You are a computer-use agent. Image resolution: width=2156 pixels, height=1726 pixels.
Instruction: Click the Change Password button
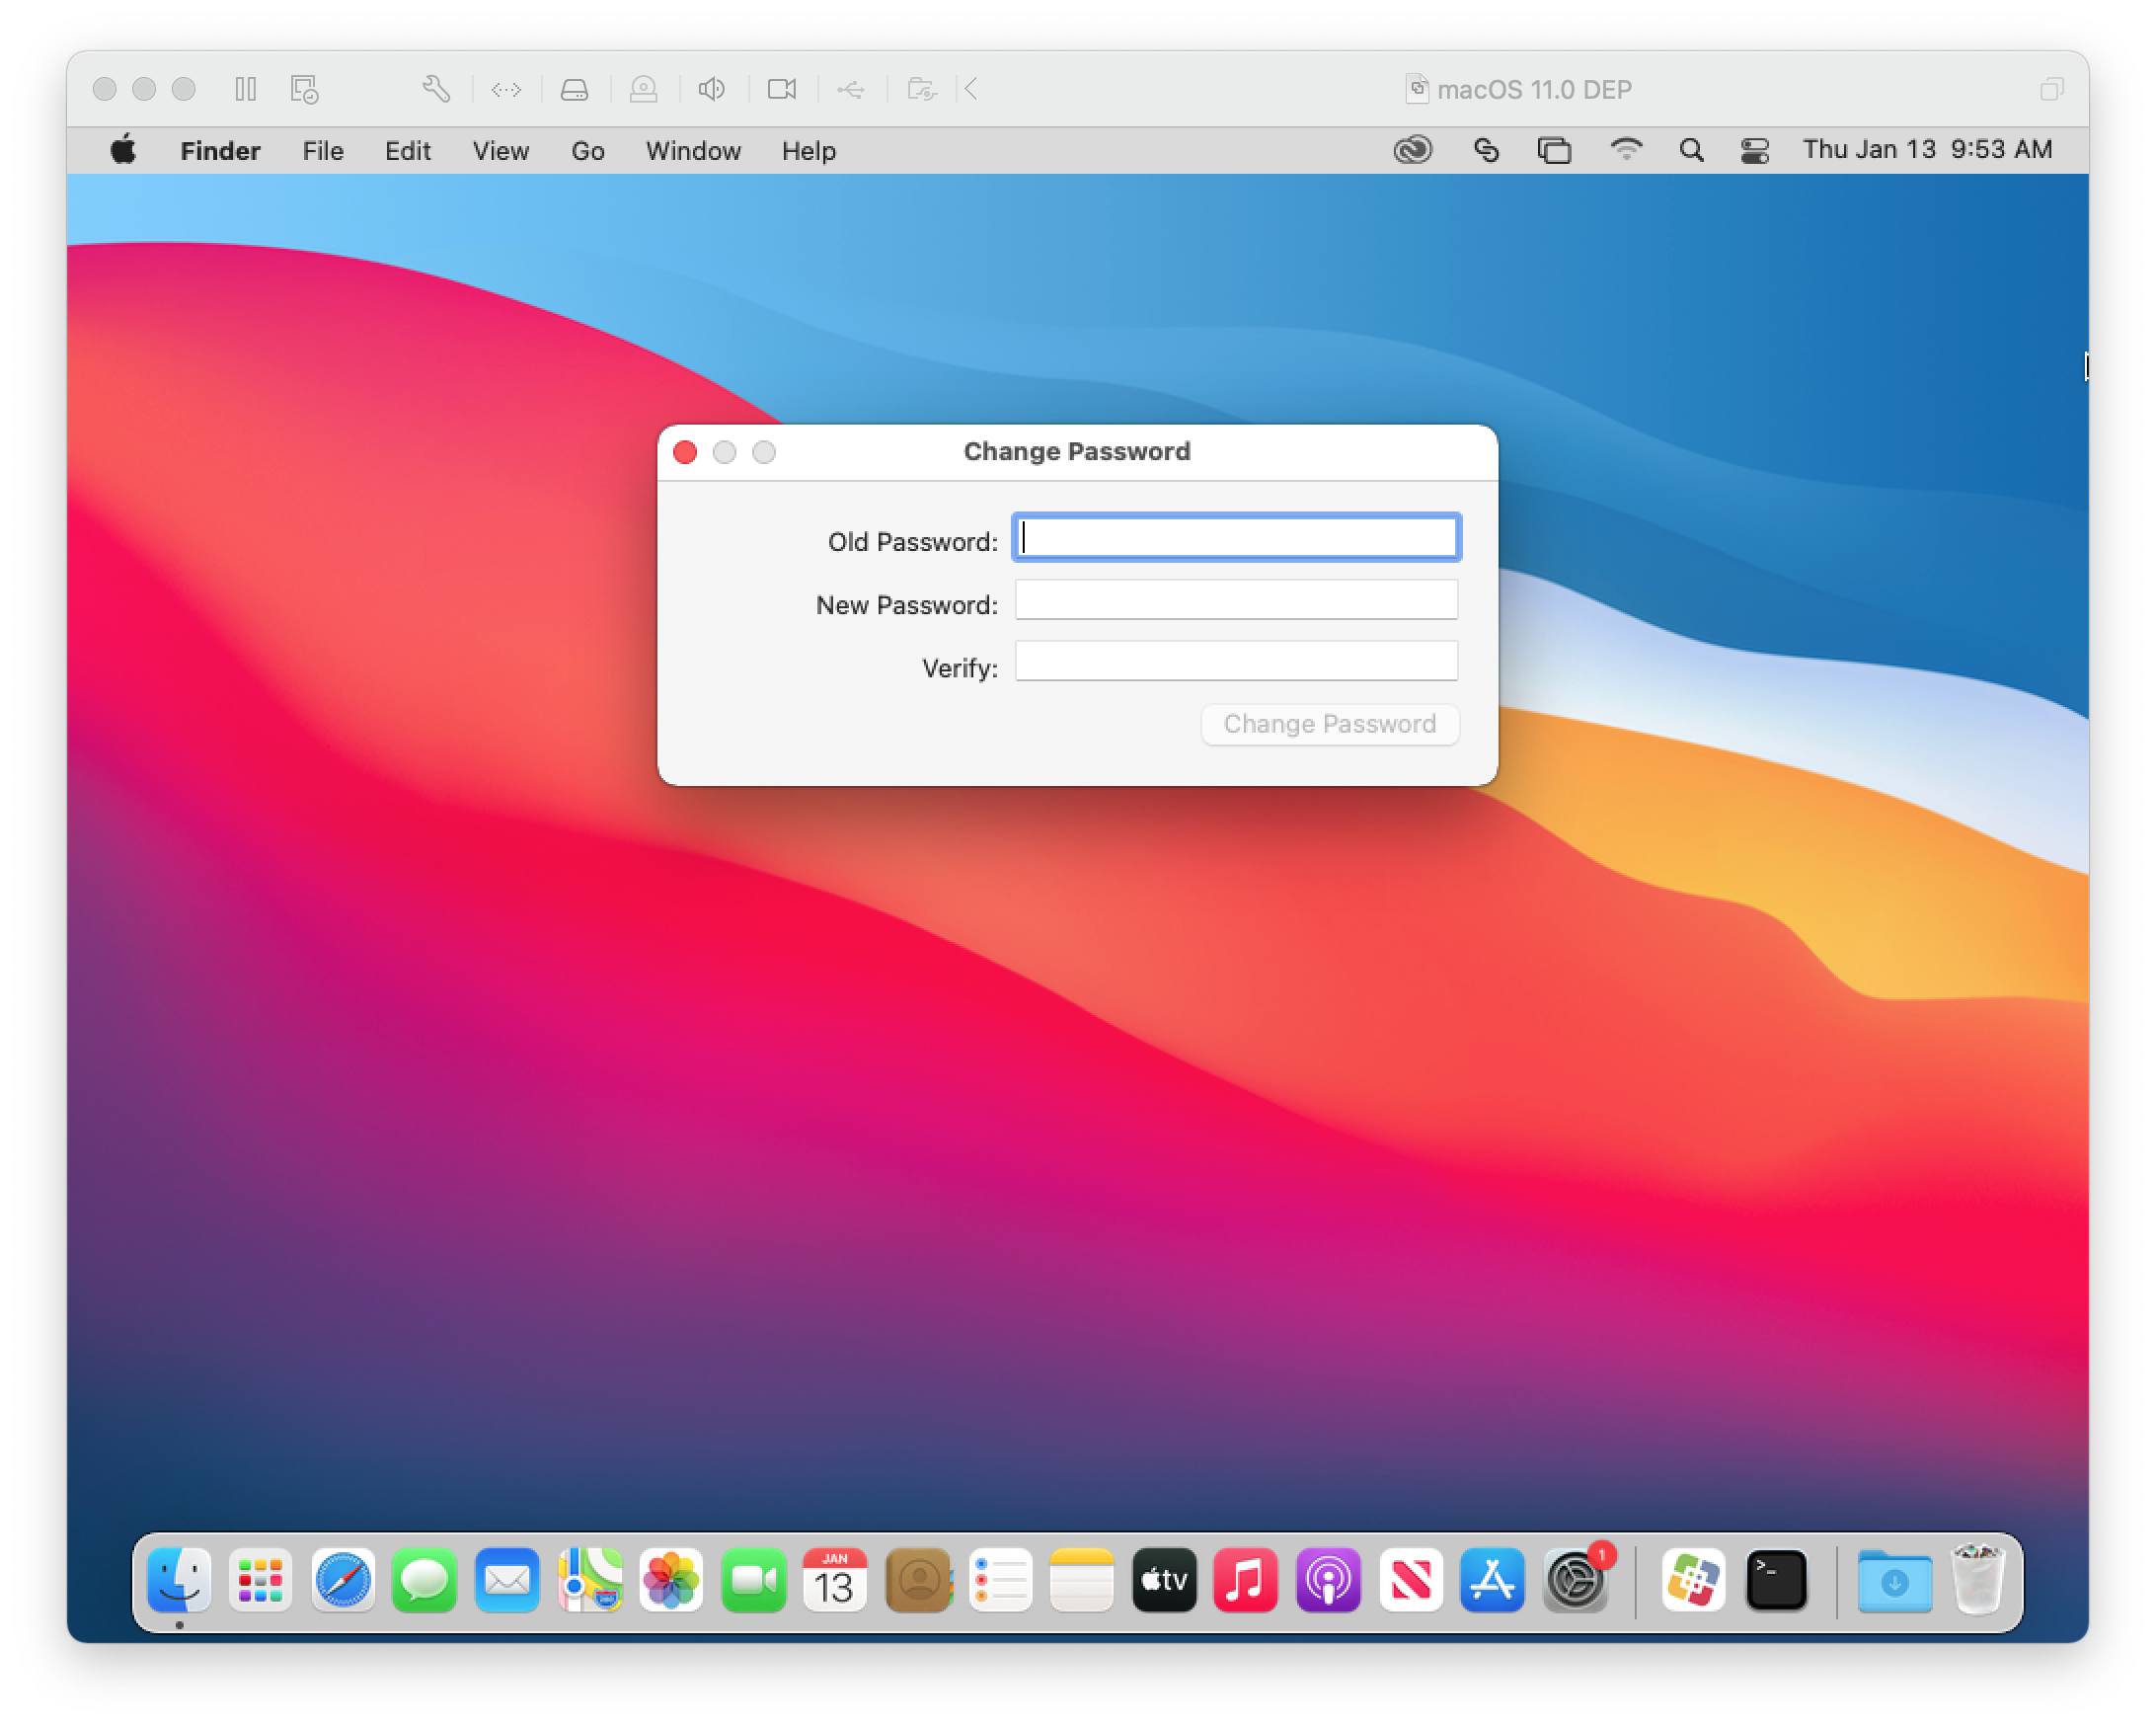[x=1329, y=724]
